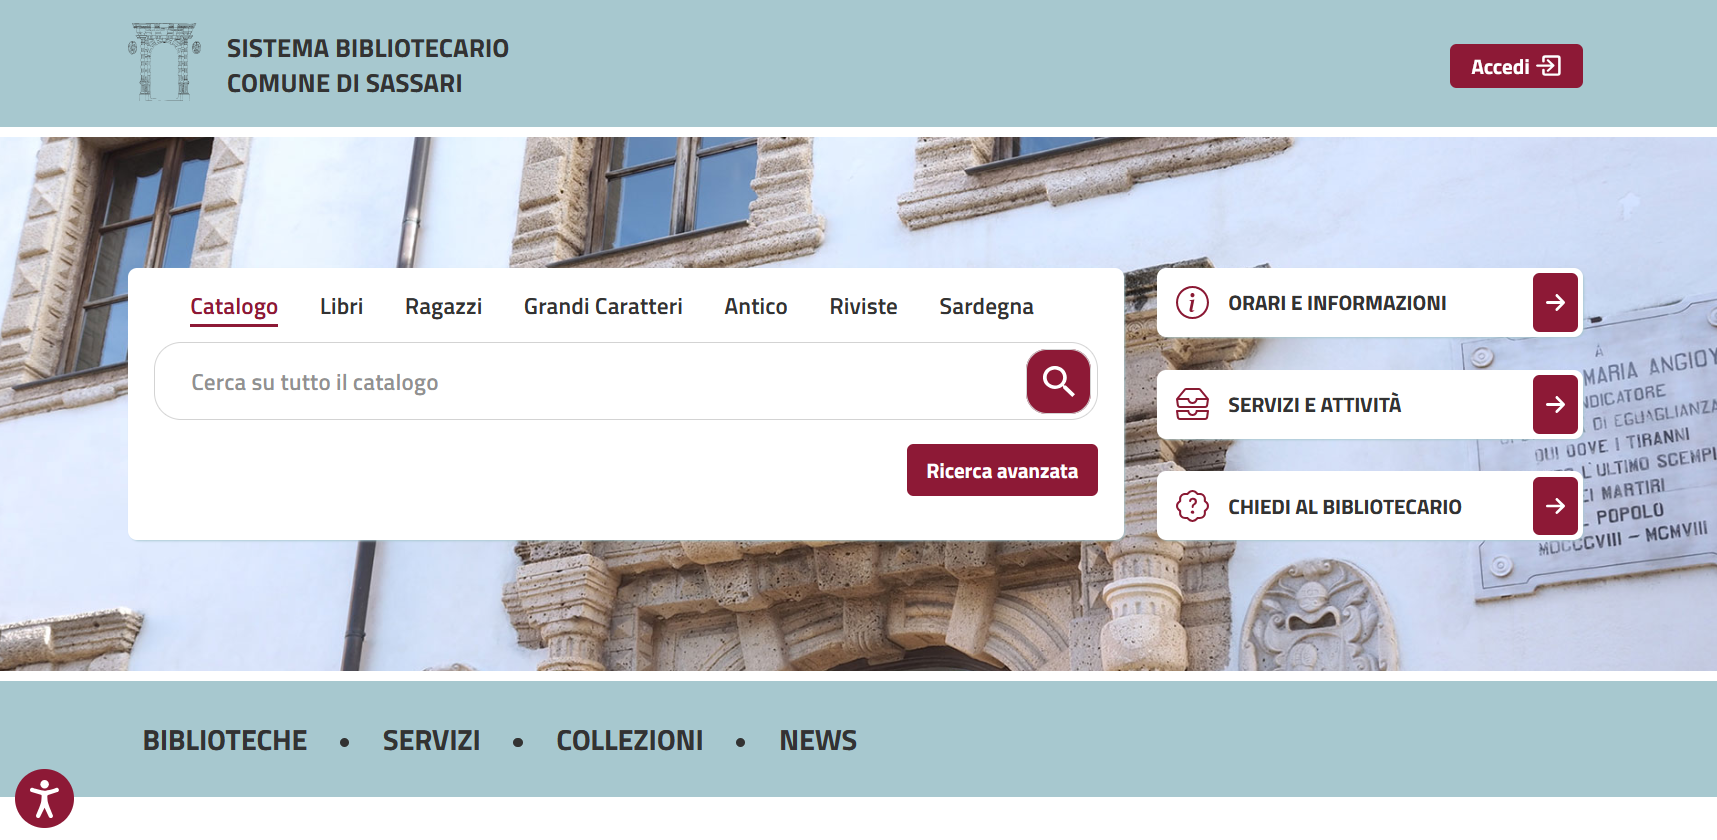Open the accessibility options icon

[44, 799]
